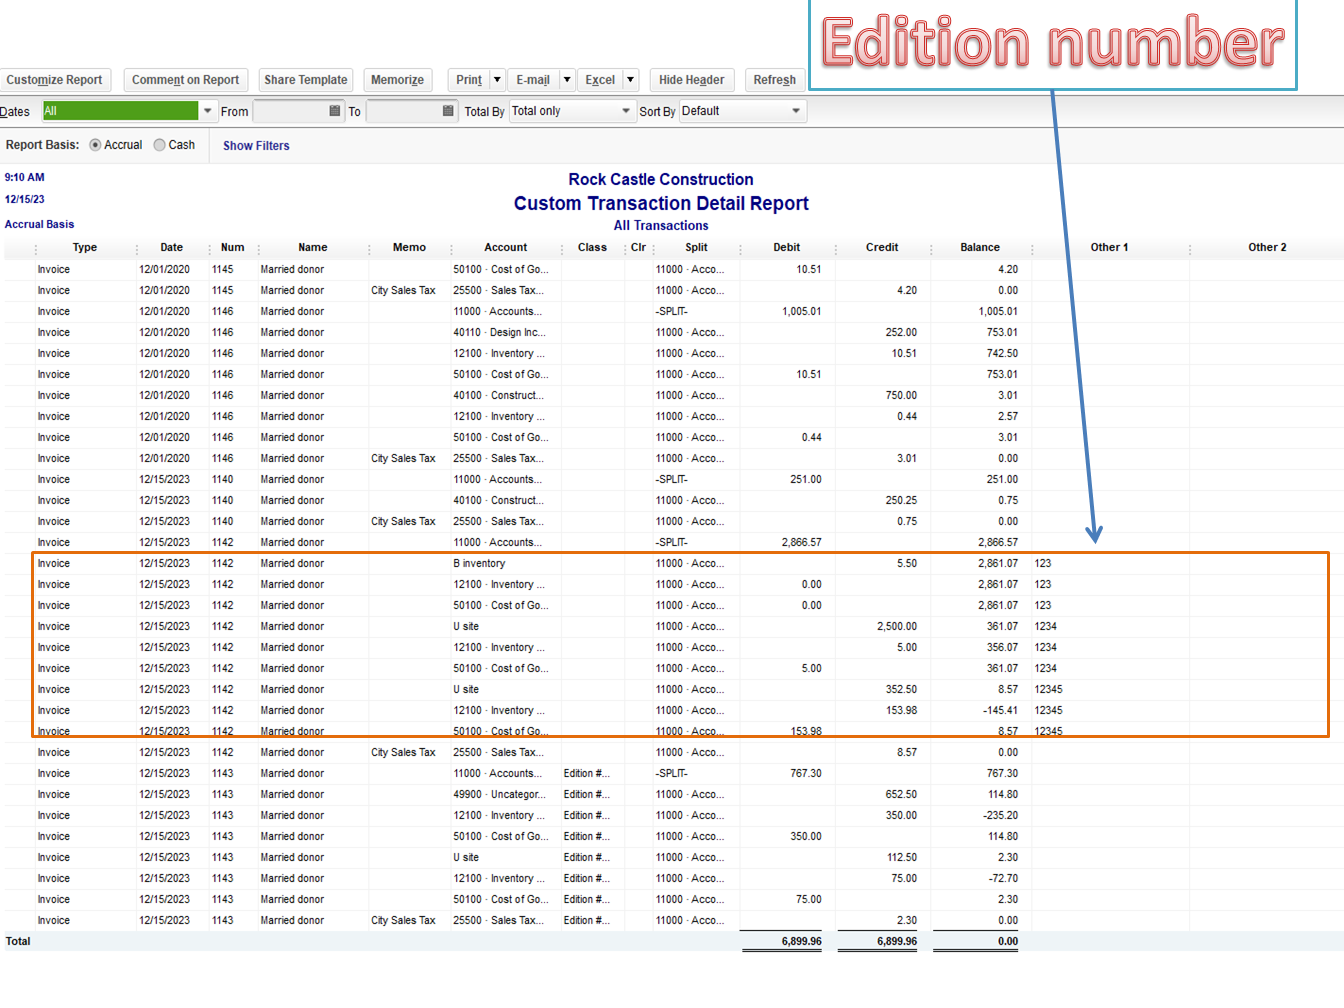Click Comment on Report
The height and width of the screenshot is (1008, 1344).
(185, 80)
